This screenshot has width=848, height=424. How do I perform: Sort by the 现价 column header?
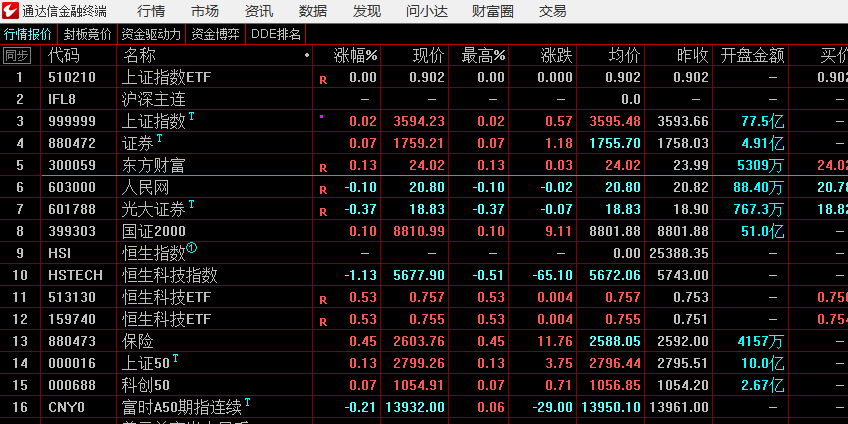(429, 55)
